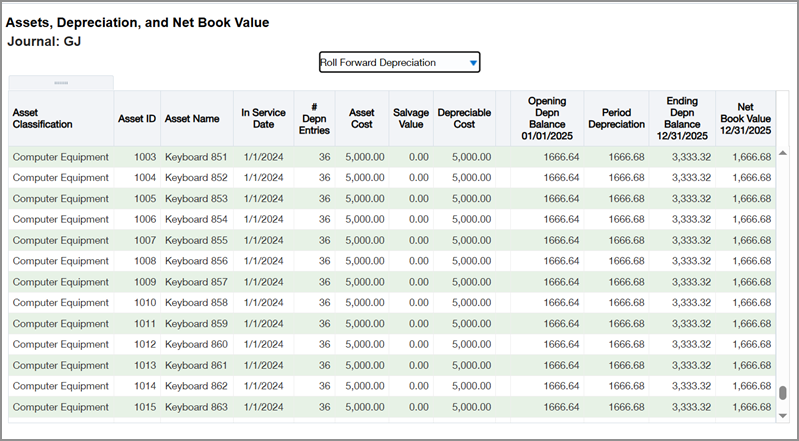Click the scroll down arrow of the table
799x441 pixels.
[x=783, y=415]
